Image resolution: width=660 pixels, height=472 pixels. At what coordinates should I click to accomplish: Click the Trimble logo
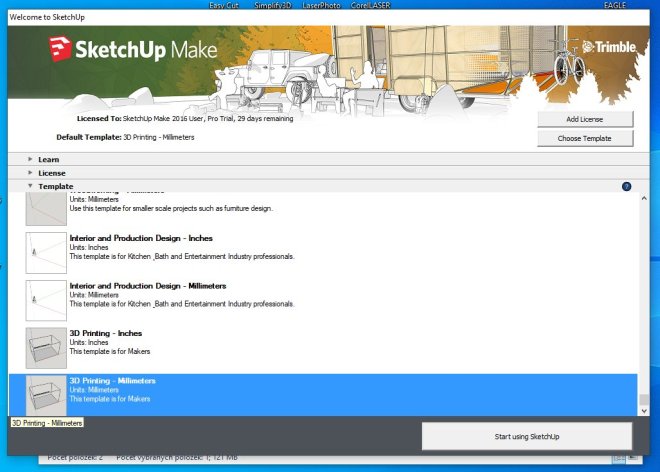coord(609,47)
